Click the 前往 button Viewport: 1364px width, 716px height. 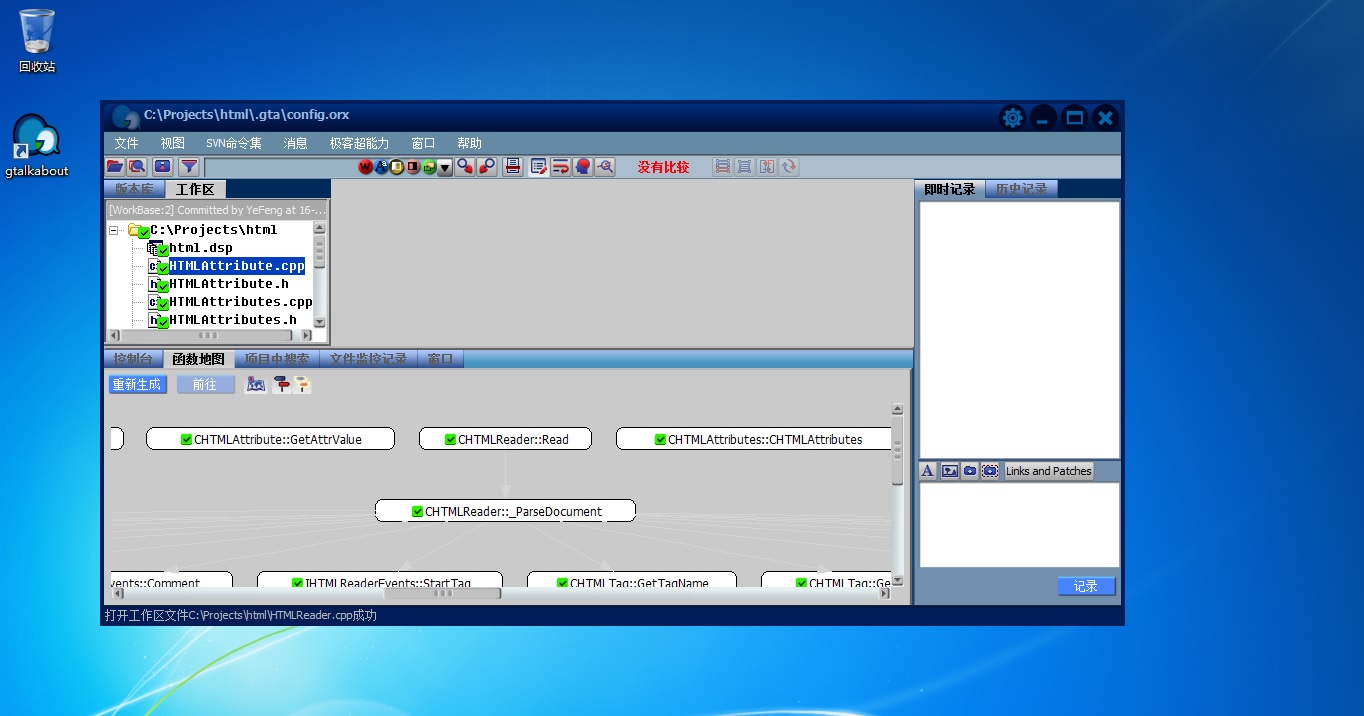205,384
